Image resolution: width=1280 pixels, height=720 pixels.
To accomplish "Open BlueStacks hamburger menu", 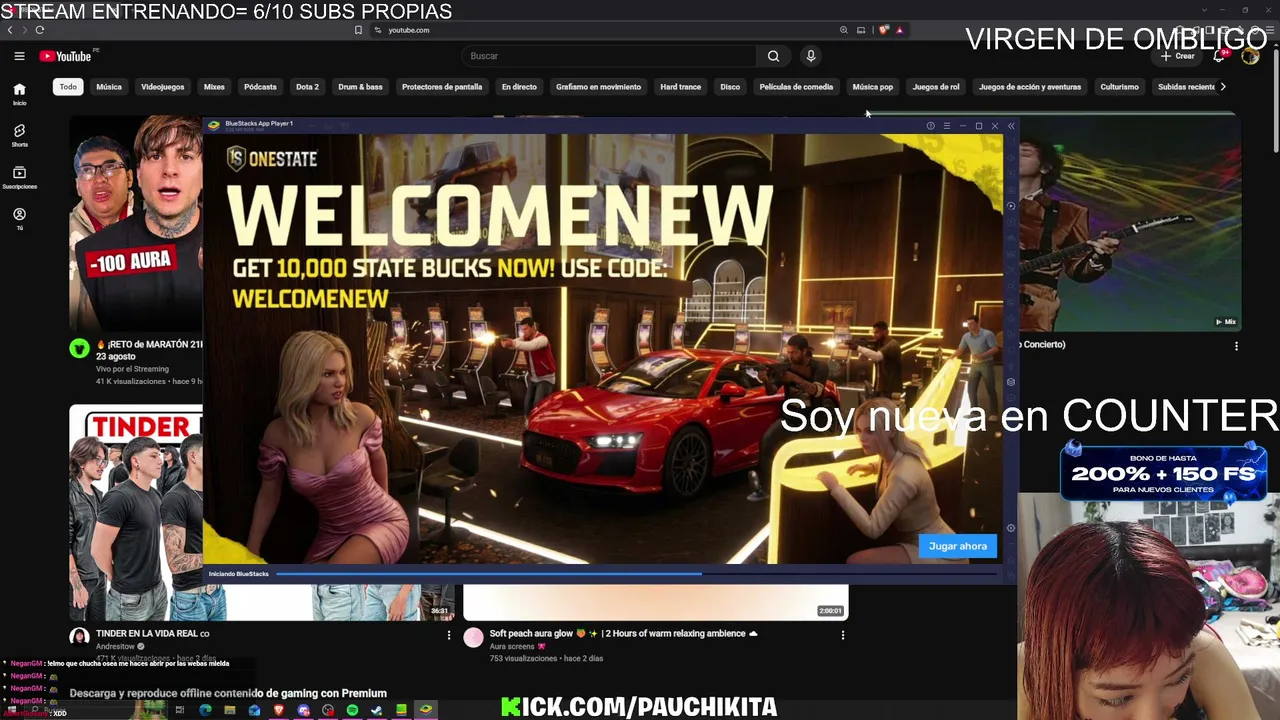I will pos(946,126).
